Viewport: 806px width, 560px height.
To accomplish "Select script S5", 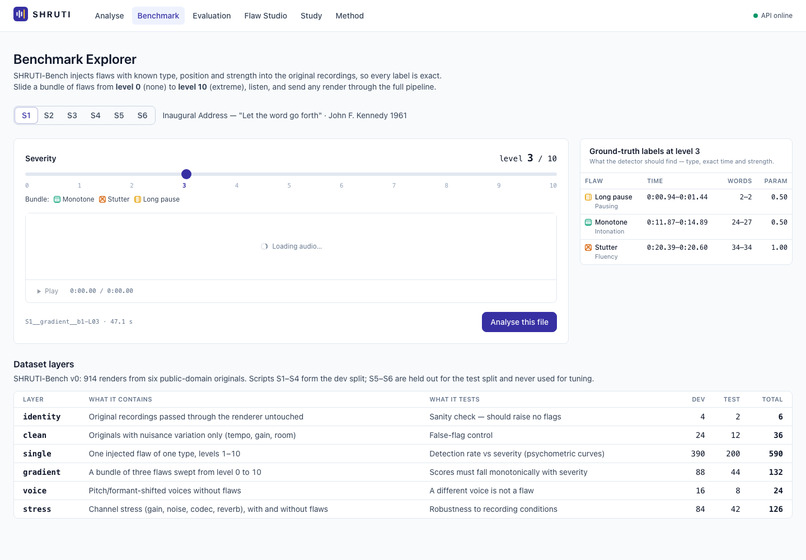I will click(x=119, y=115).
